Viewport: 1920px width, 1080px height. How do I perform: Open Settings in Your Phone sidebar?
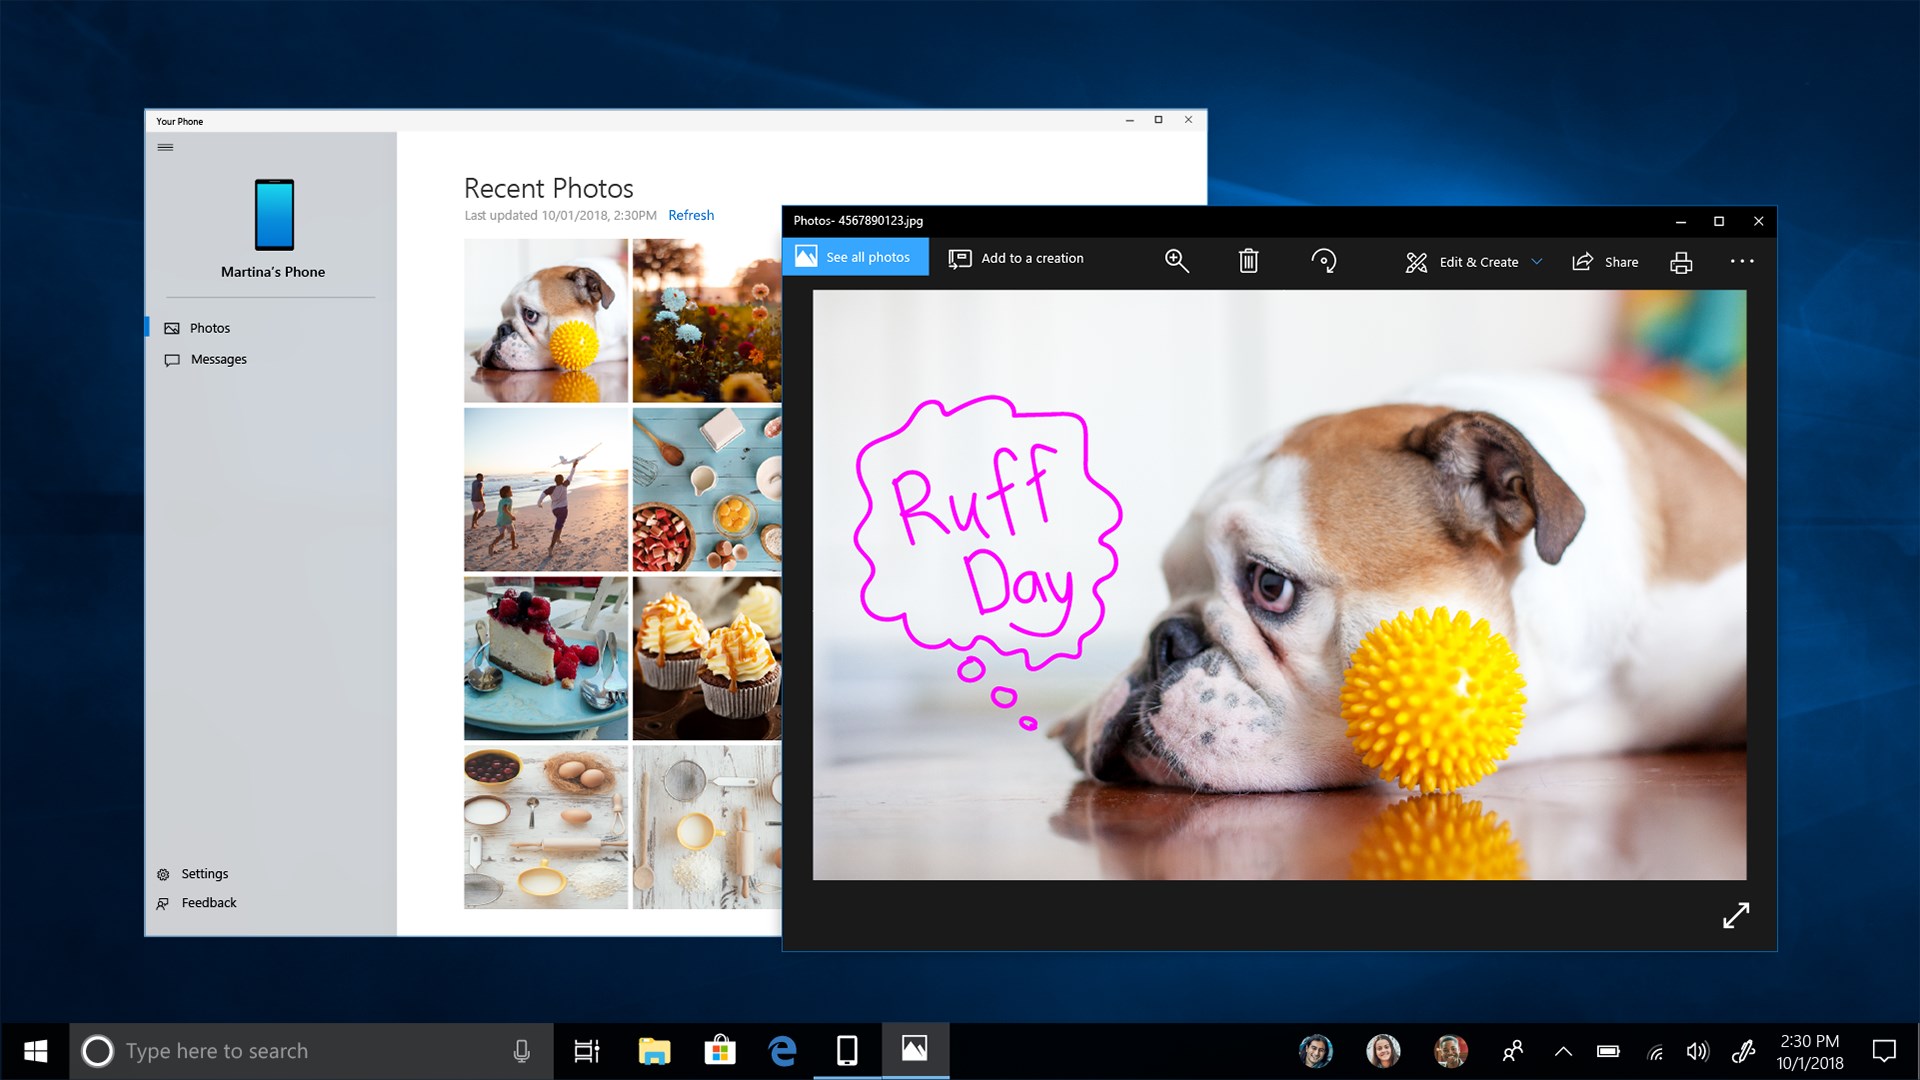(x=204, y=874)
